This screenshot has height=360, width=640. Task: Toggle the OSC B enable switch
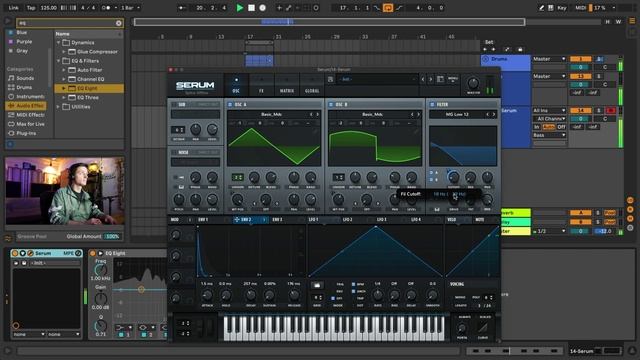(331, 105)
